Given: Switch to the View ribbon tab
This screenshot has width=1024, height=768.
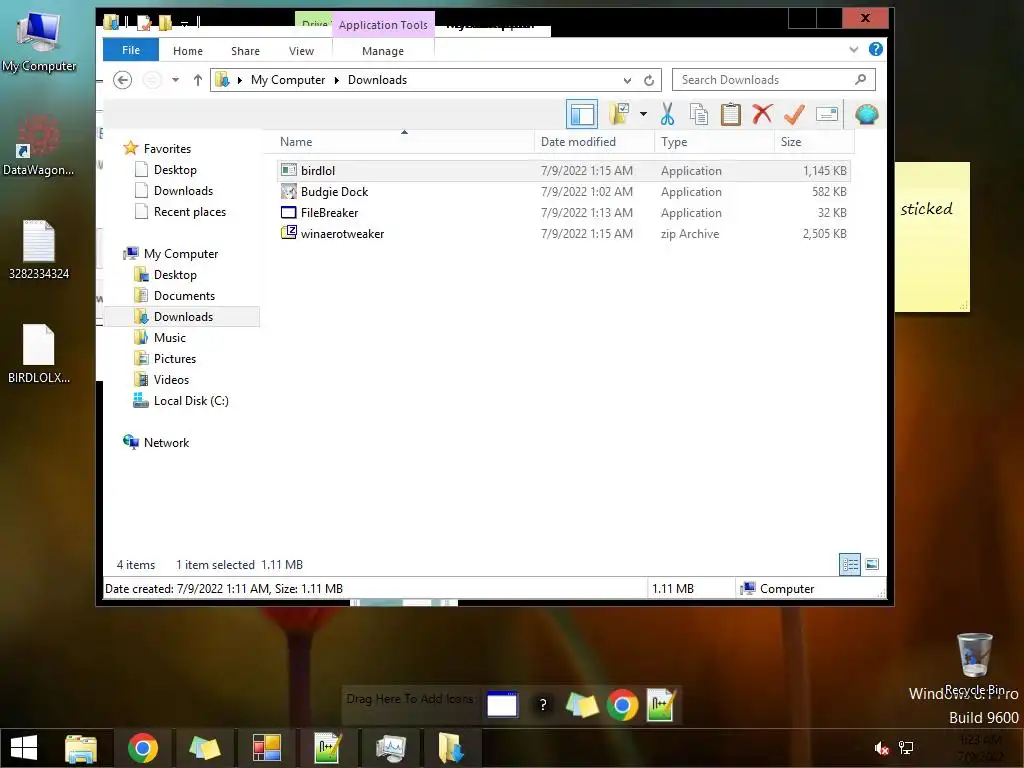Looking at the screenshot, I should pyautogui.click(x=301, y=51).
